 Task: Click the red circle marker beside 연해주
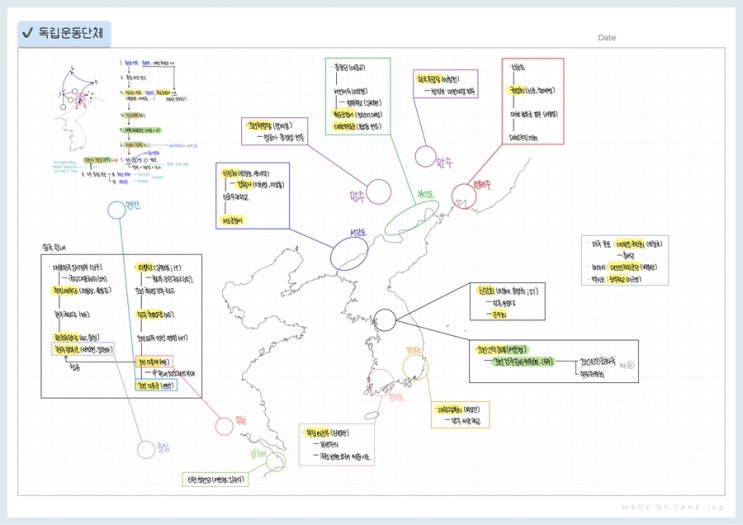464,196
